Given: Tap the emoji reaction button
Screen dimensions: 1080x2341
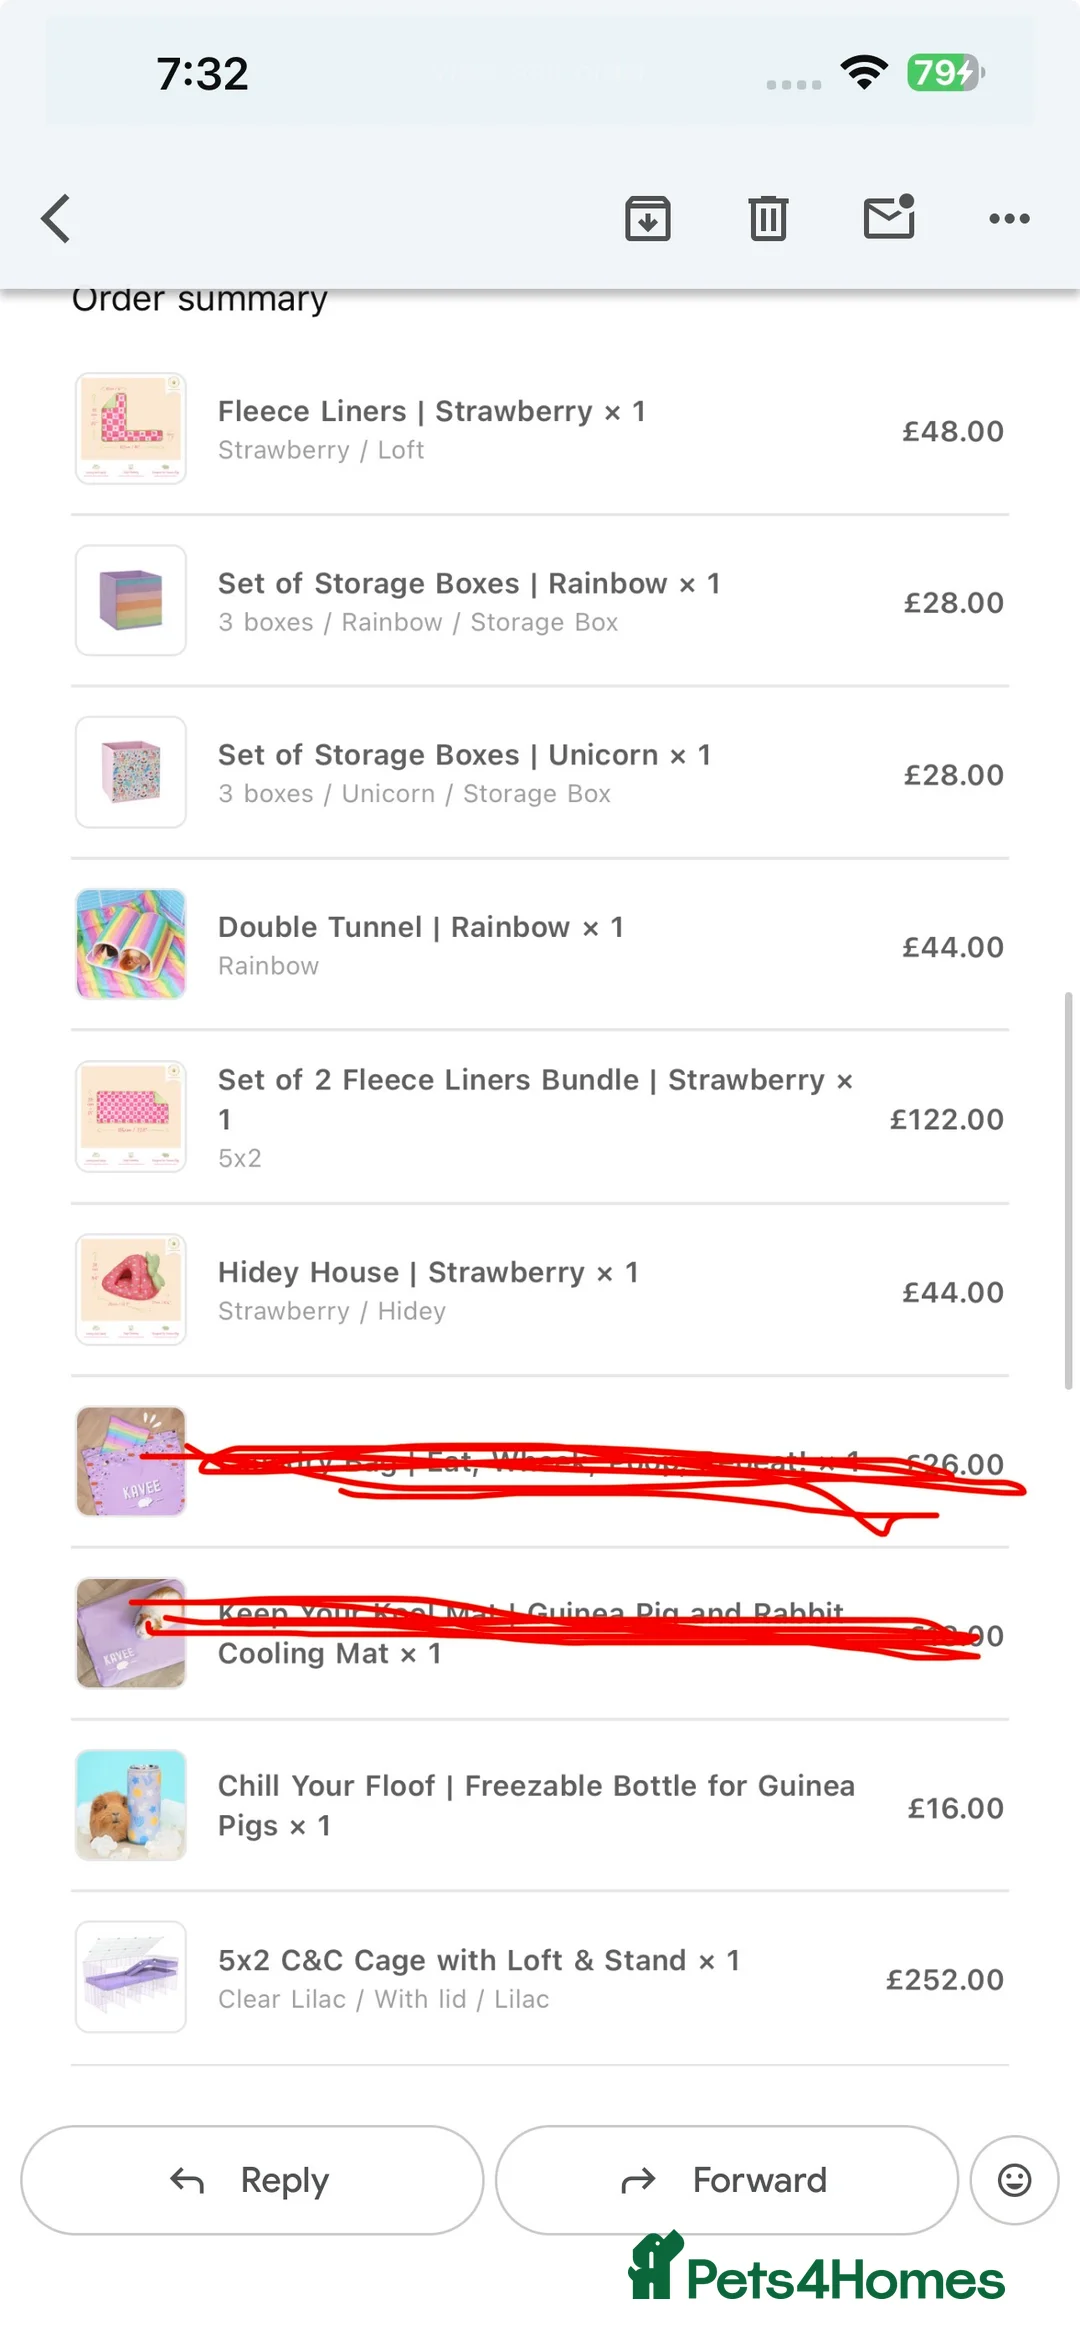Looking at the screenshot, I should point(1014,2180).
